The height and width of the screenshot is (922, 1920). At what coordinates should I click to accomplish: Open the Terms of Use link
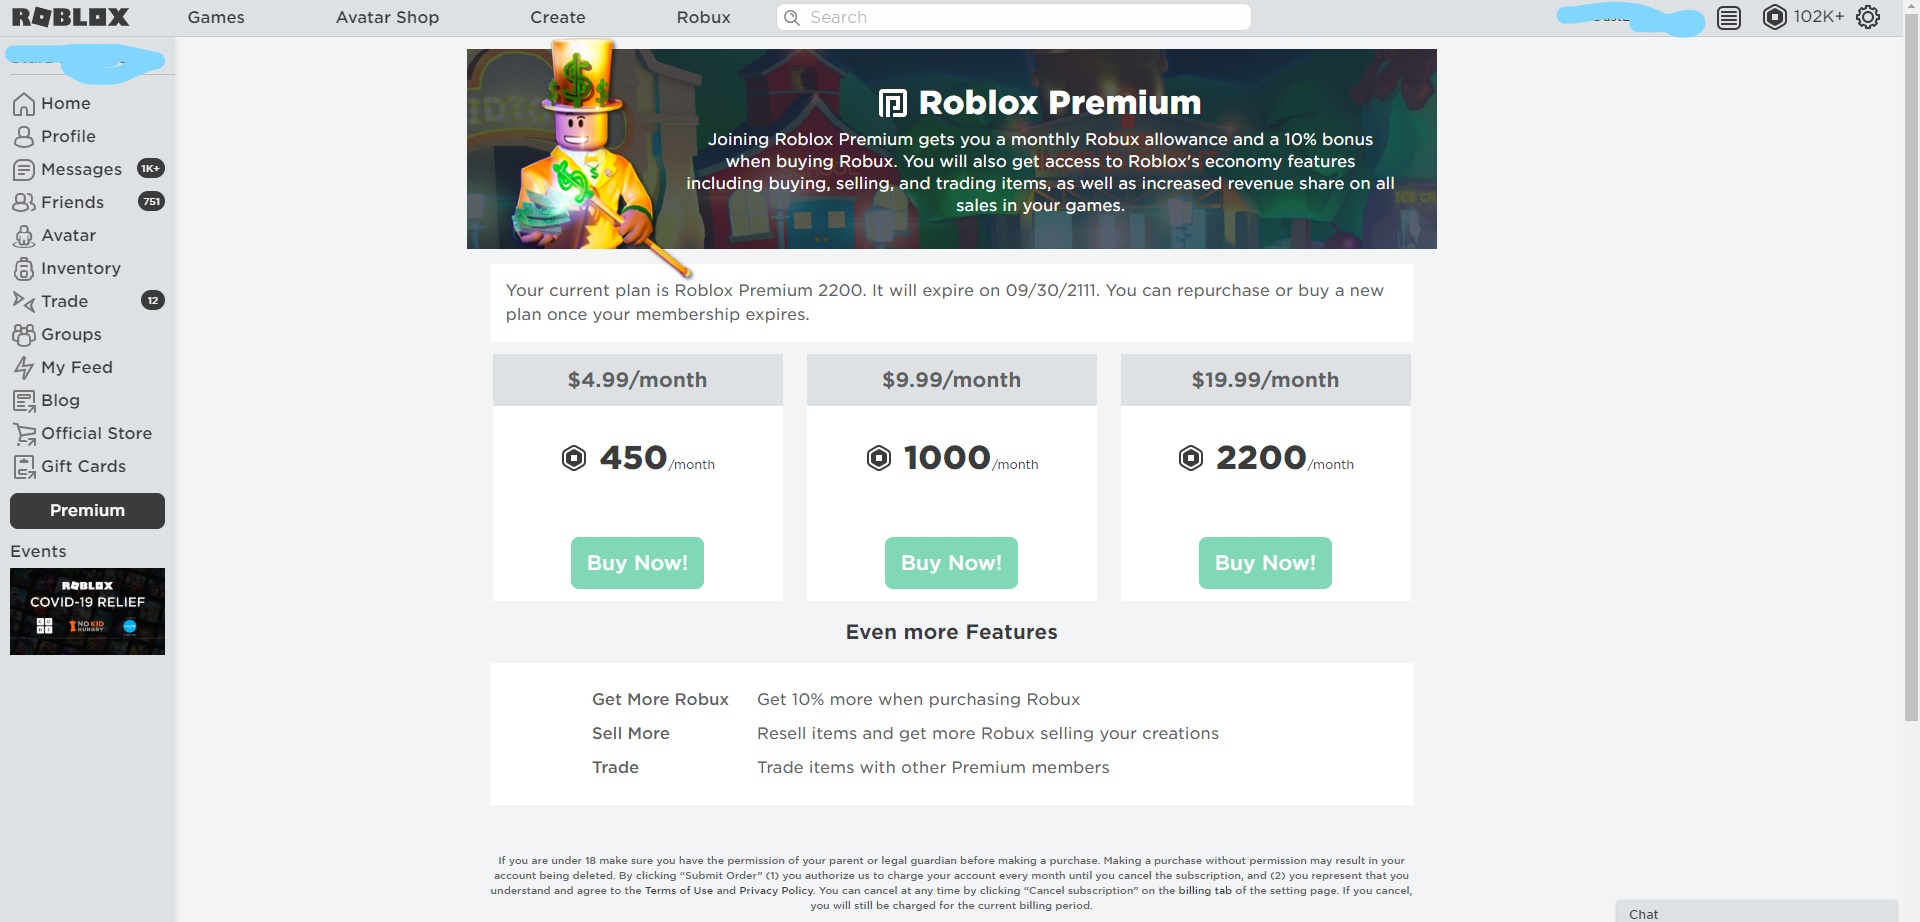coord(681,889)
